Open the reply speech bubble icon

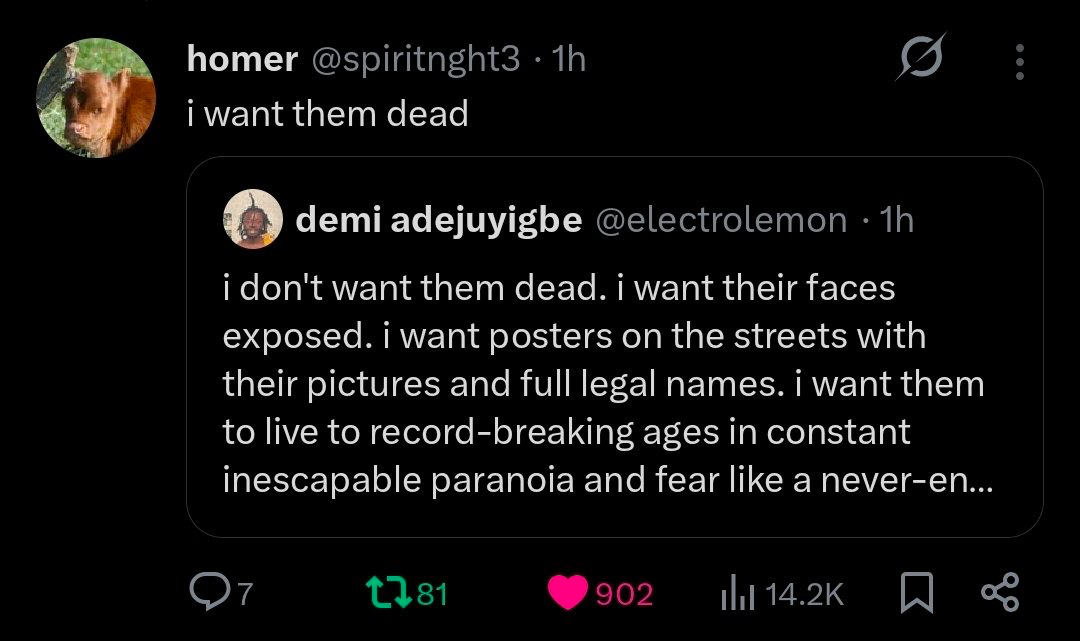point(211,593)
